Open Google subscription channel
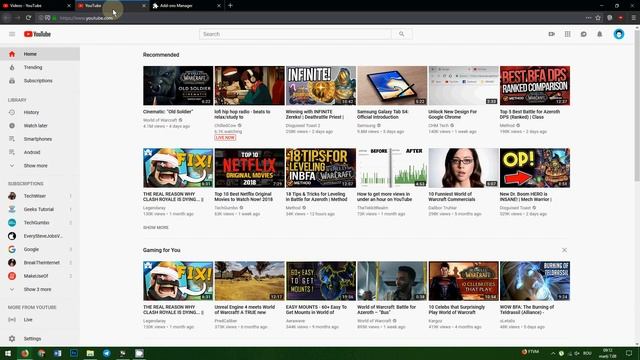640x360 pixels. click(x=40, y=249)
